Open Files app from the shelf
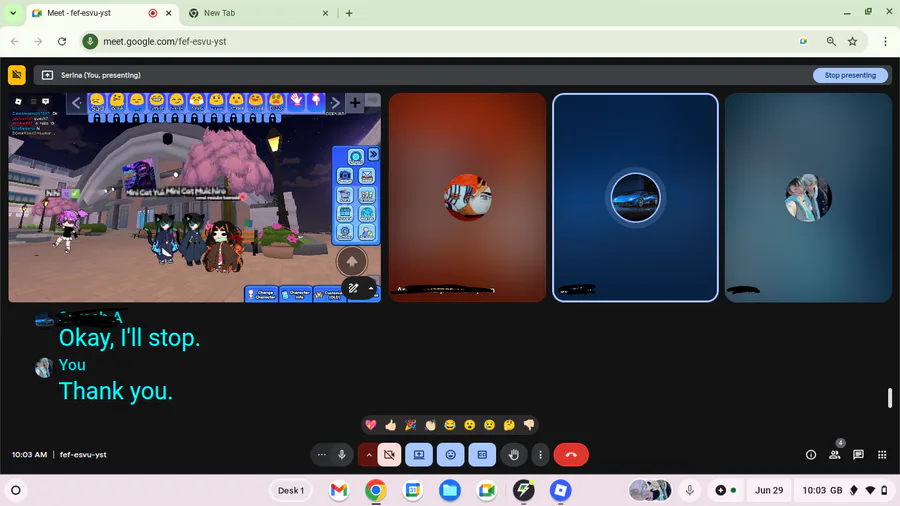The width and height of the screenshot is (900, 506). coord(450,491)
